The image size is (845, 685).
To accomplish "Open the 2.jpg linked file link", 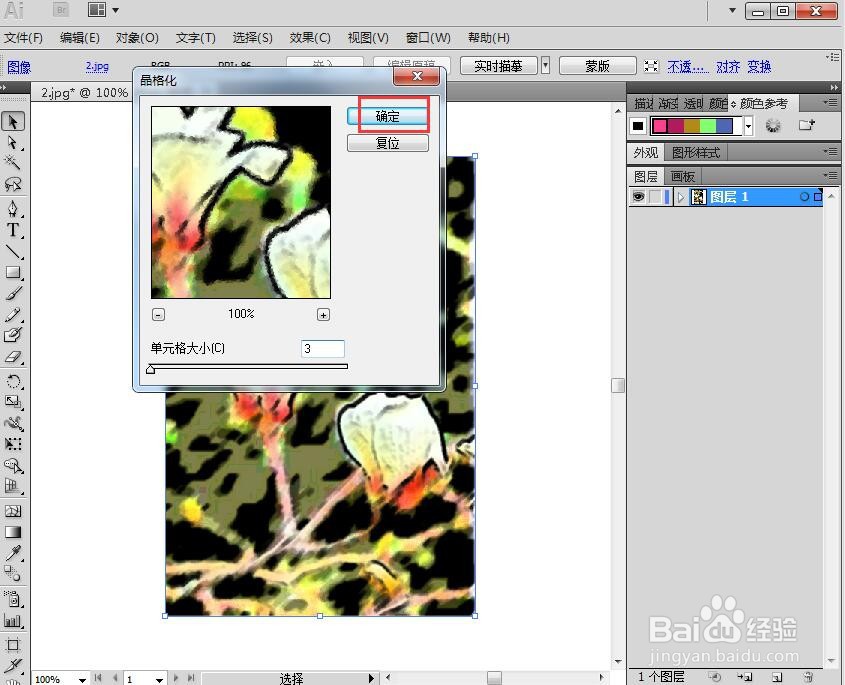I will point(97,66).
